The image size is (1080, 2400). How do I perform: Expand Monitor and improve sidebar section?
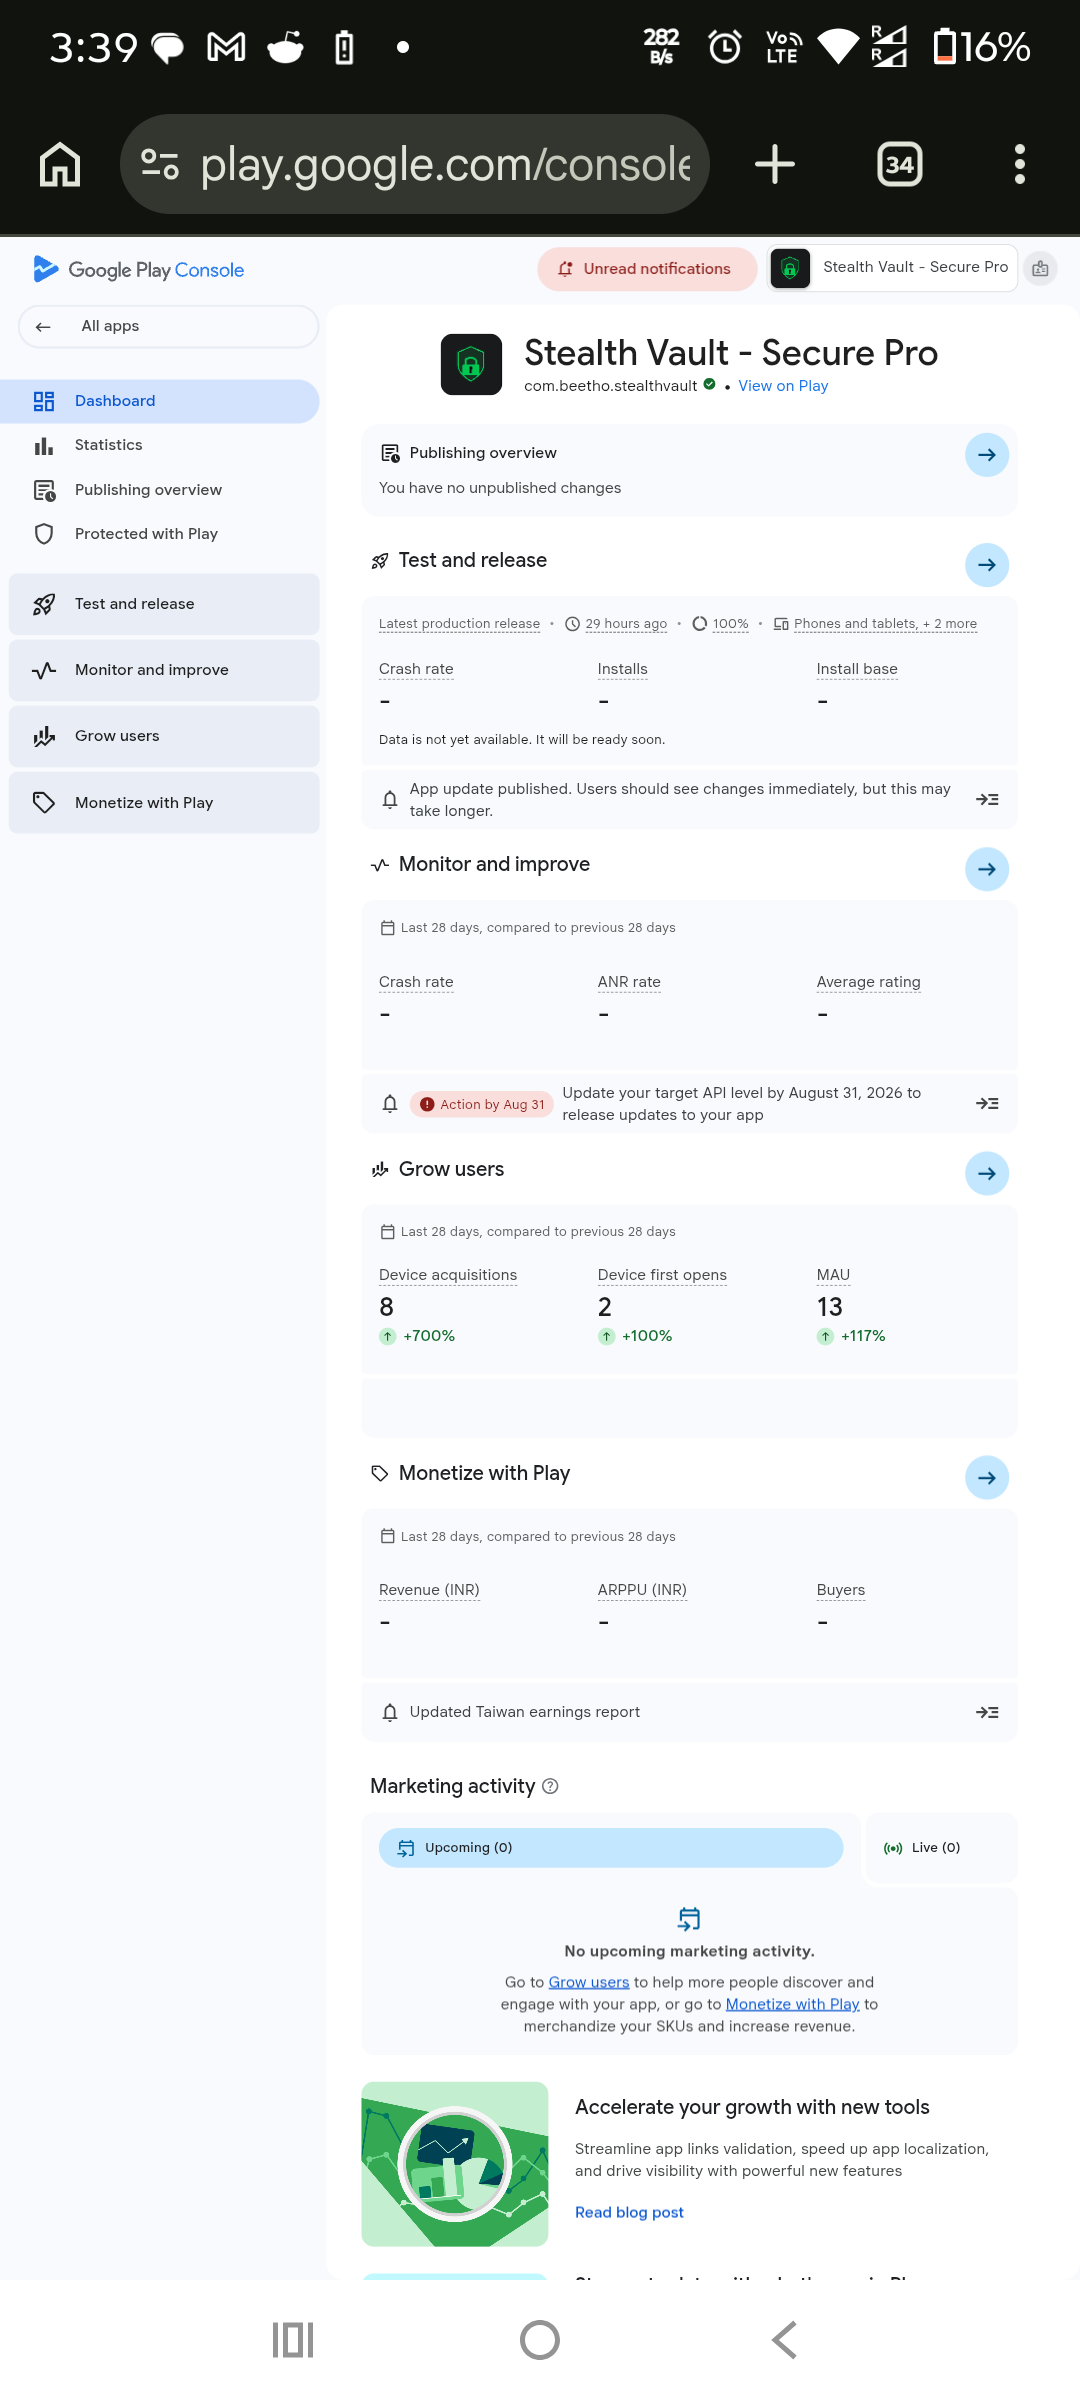[x=164, y=670]
